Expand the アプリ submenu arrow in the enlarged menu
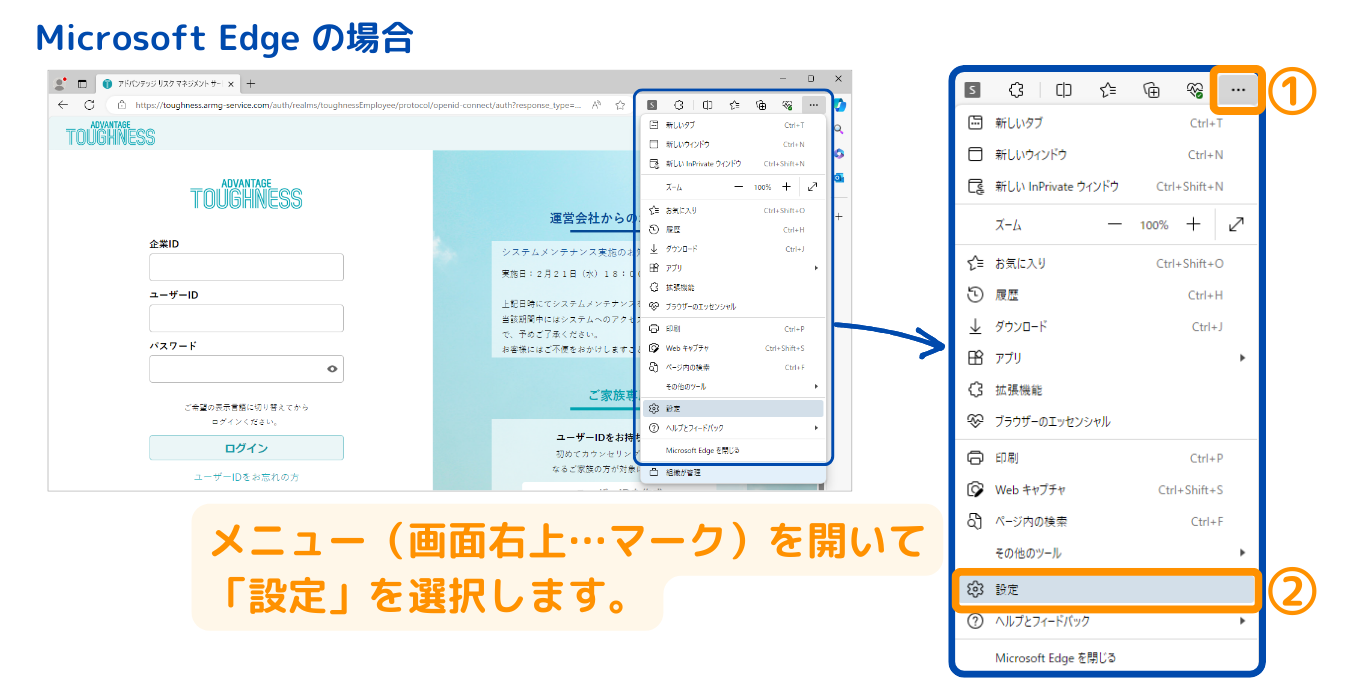 [x=1243, y=358]
